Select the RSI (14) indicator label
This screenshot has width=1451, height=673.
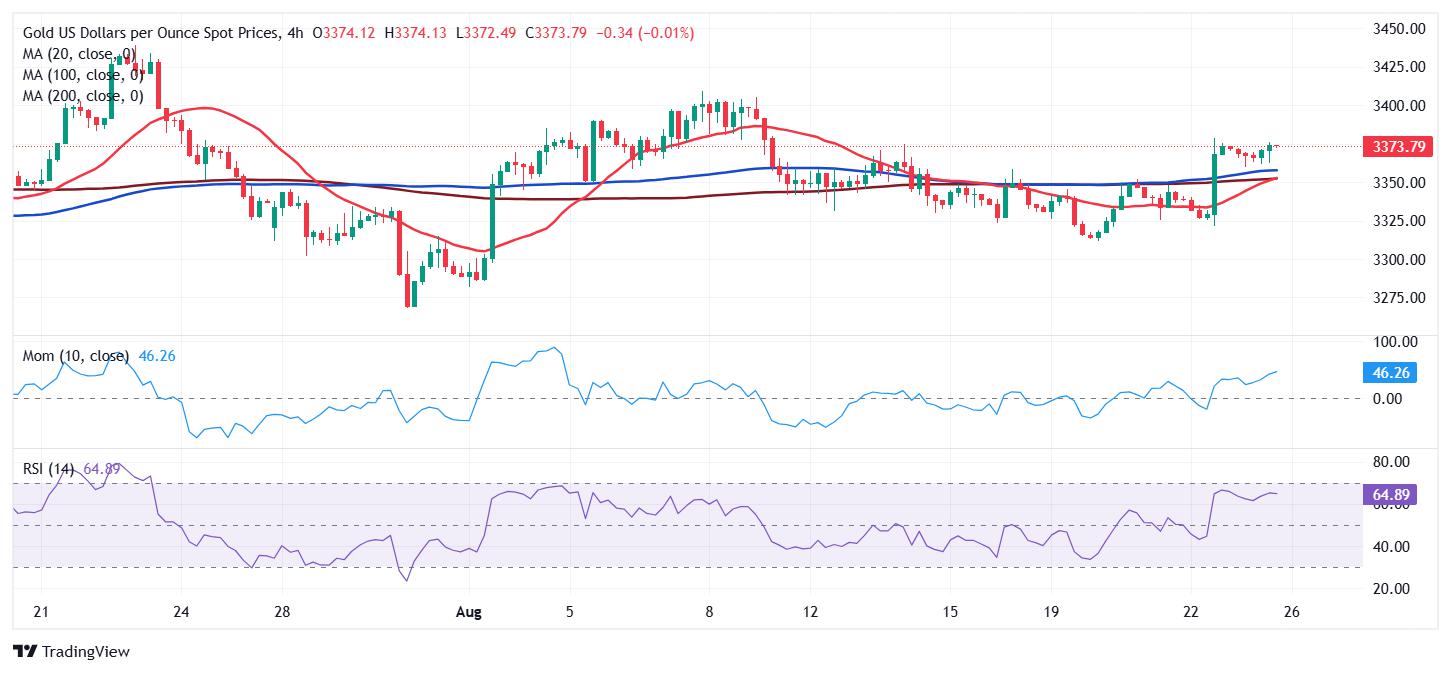[48, 469]
